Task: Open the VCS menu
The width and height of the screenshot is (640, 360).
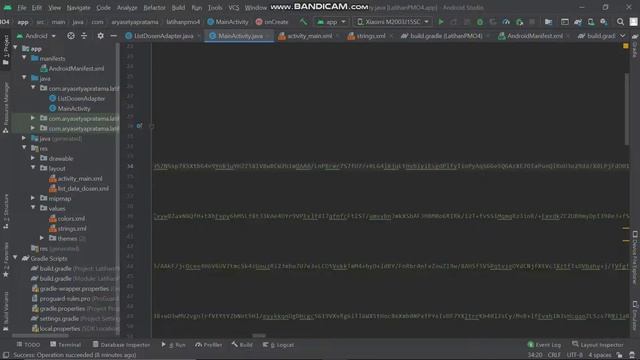Action: pyautogui.click(x=233, y=7)
